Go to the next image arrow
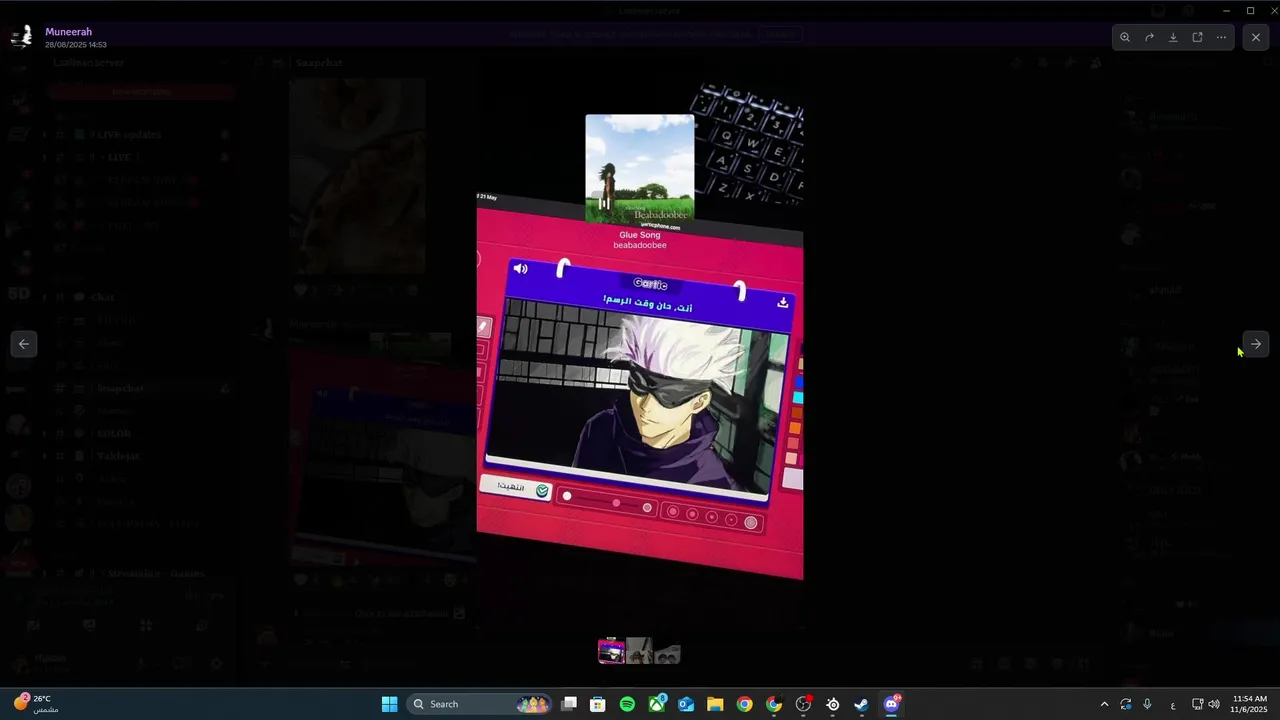 tap(1256, 344)
